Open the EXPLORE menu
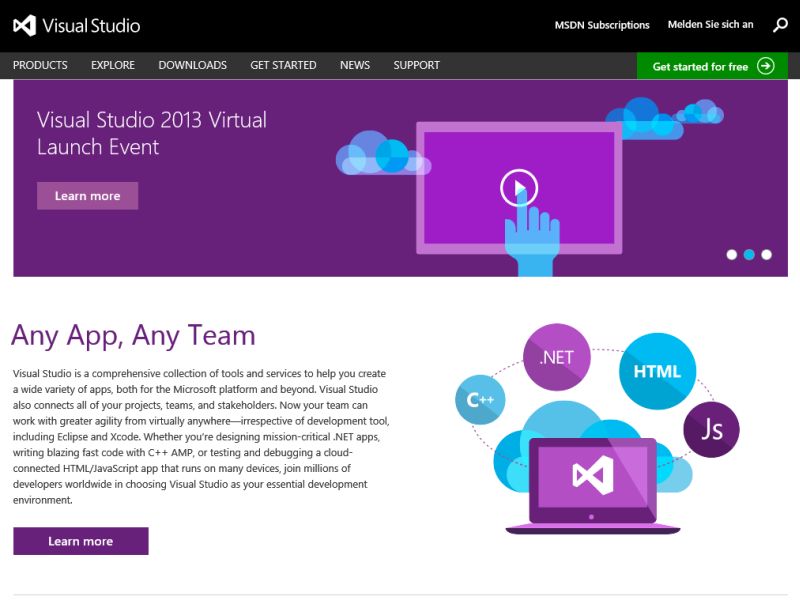 (113, 65)
